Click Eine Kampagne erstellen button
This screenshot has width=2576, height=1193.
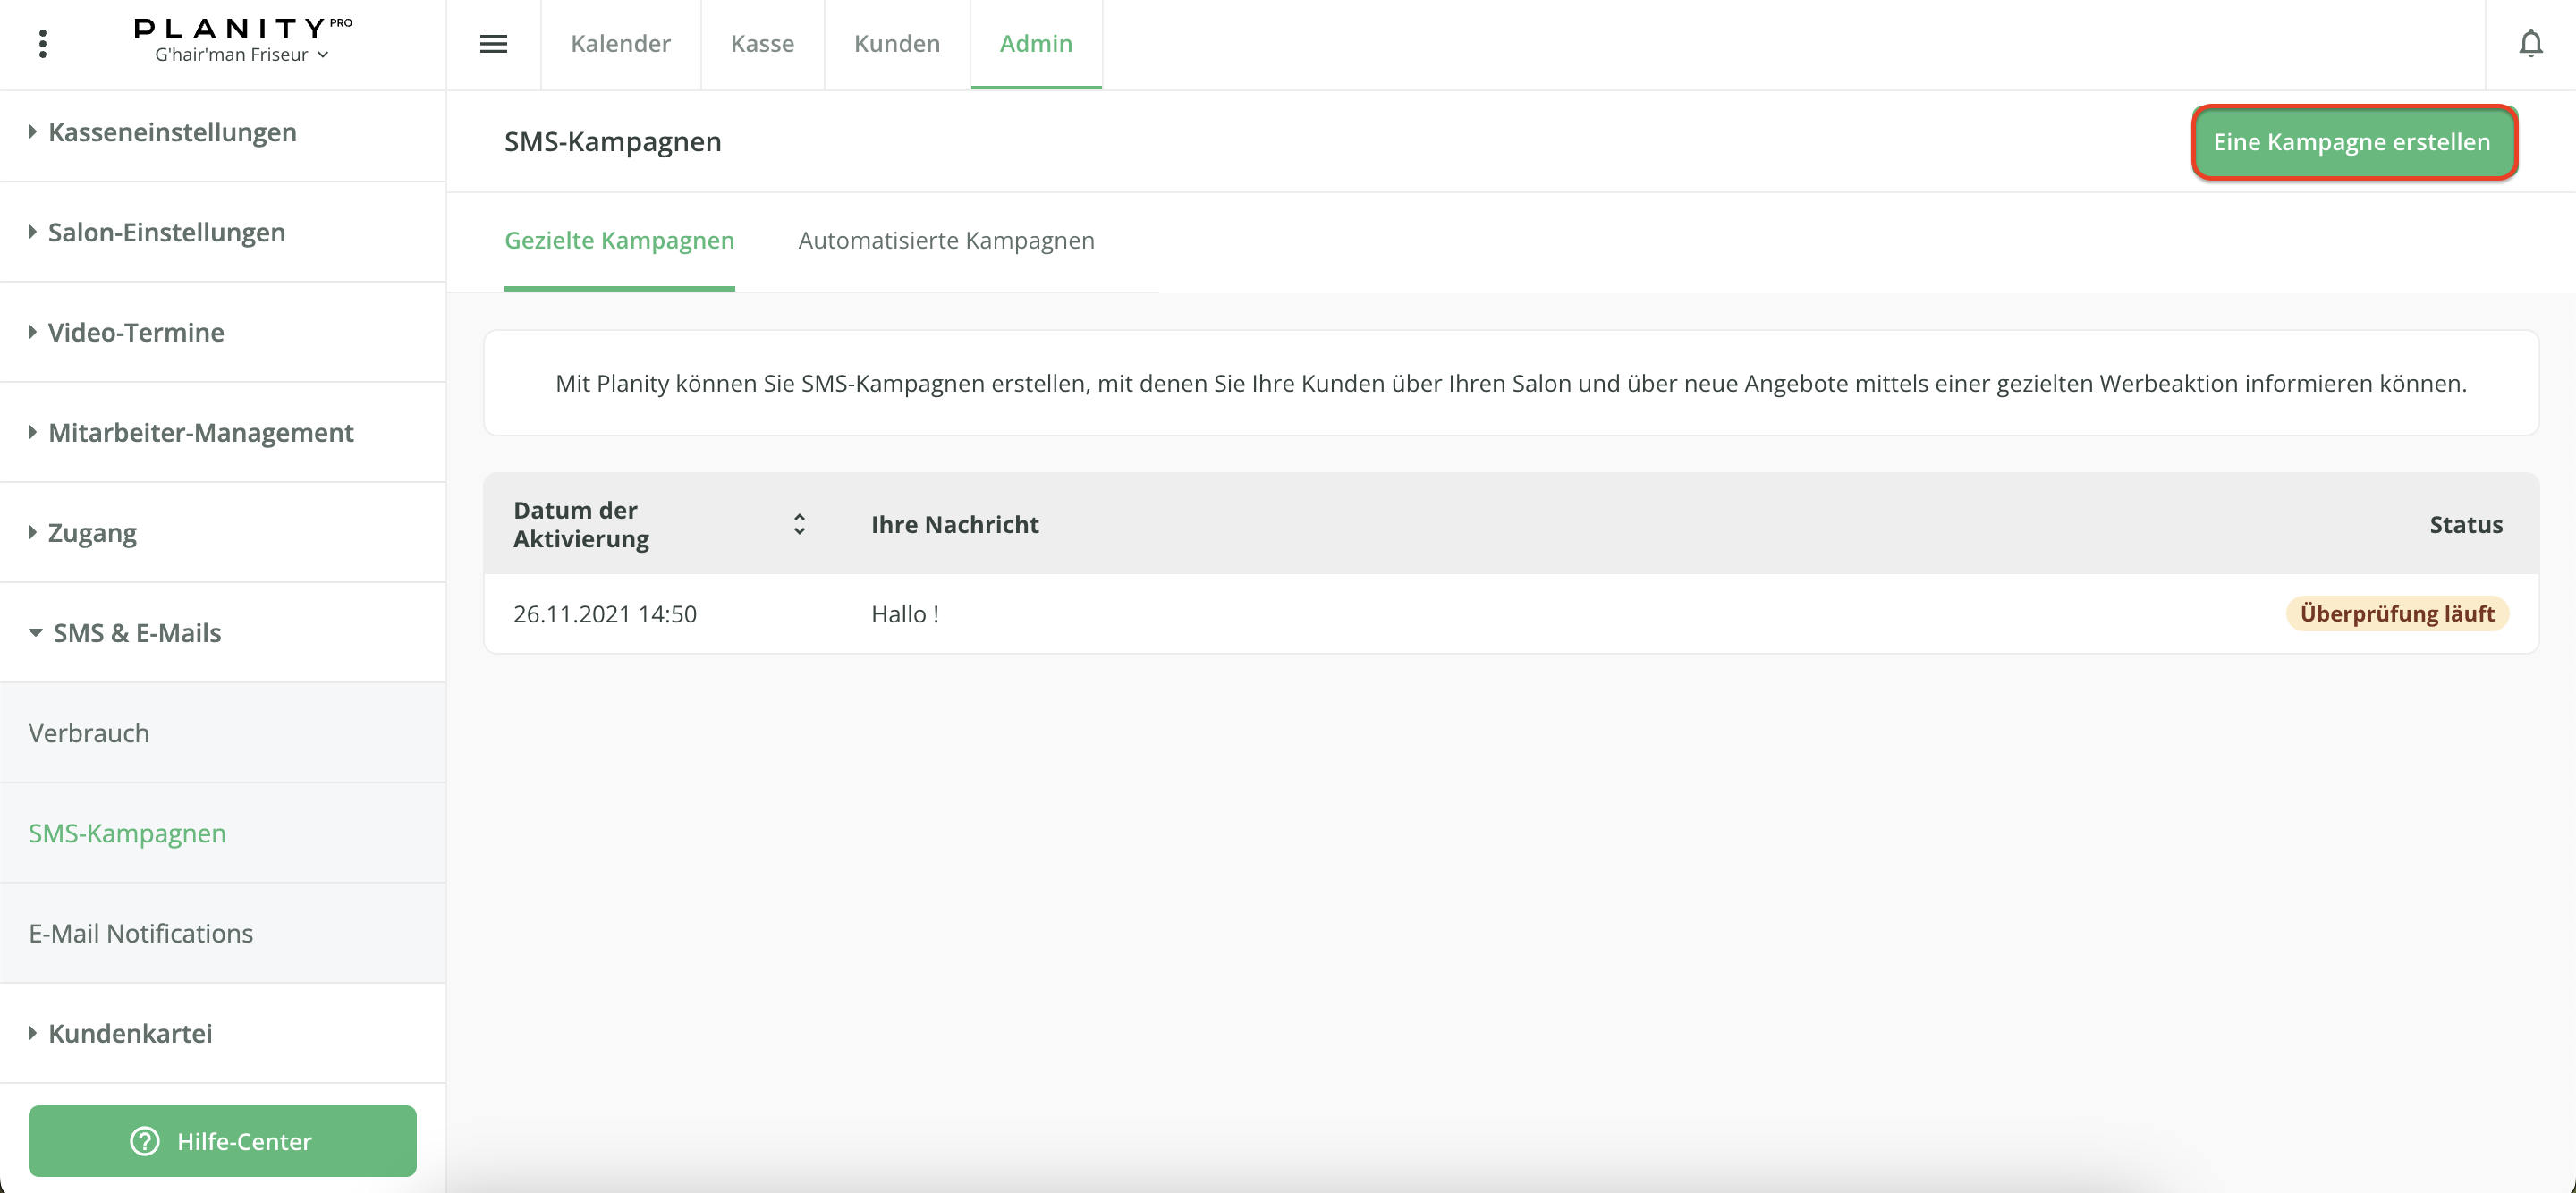[x=2352, y=142]
